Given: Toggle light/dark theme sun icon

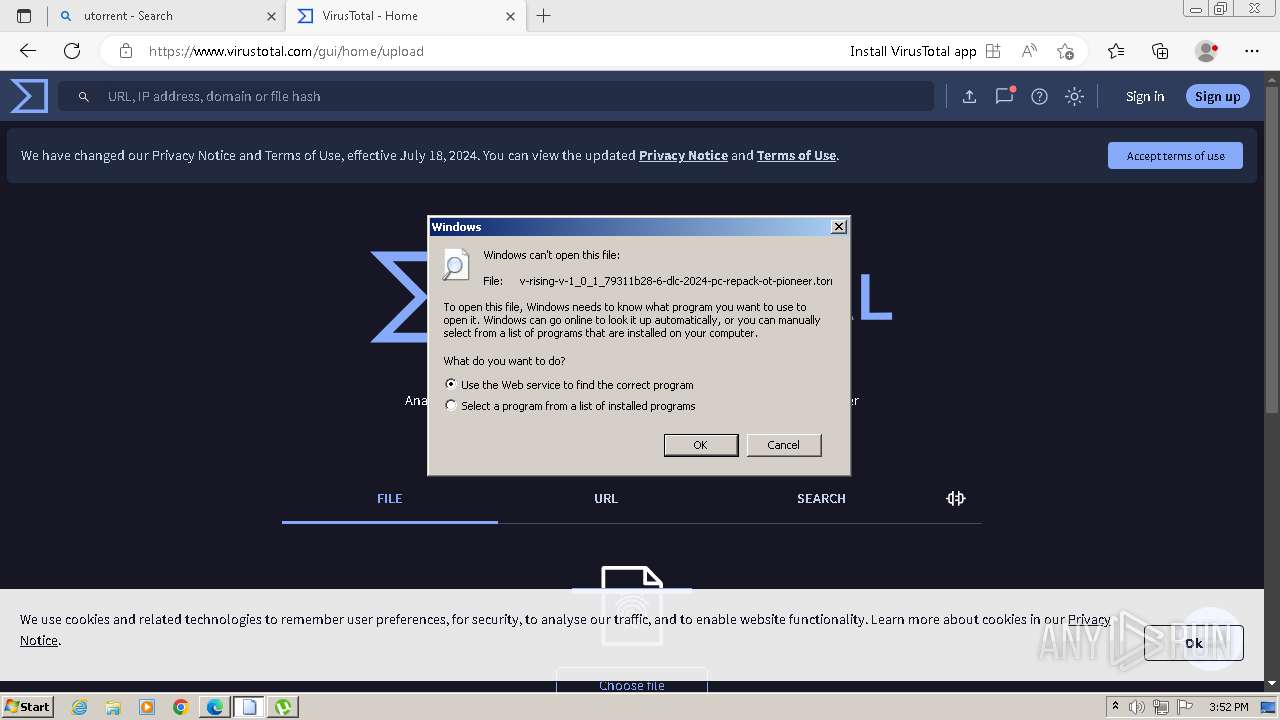Looking at the screenshot, I should 1074,96.
